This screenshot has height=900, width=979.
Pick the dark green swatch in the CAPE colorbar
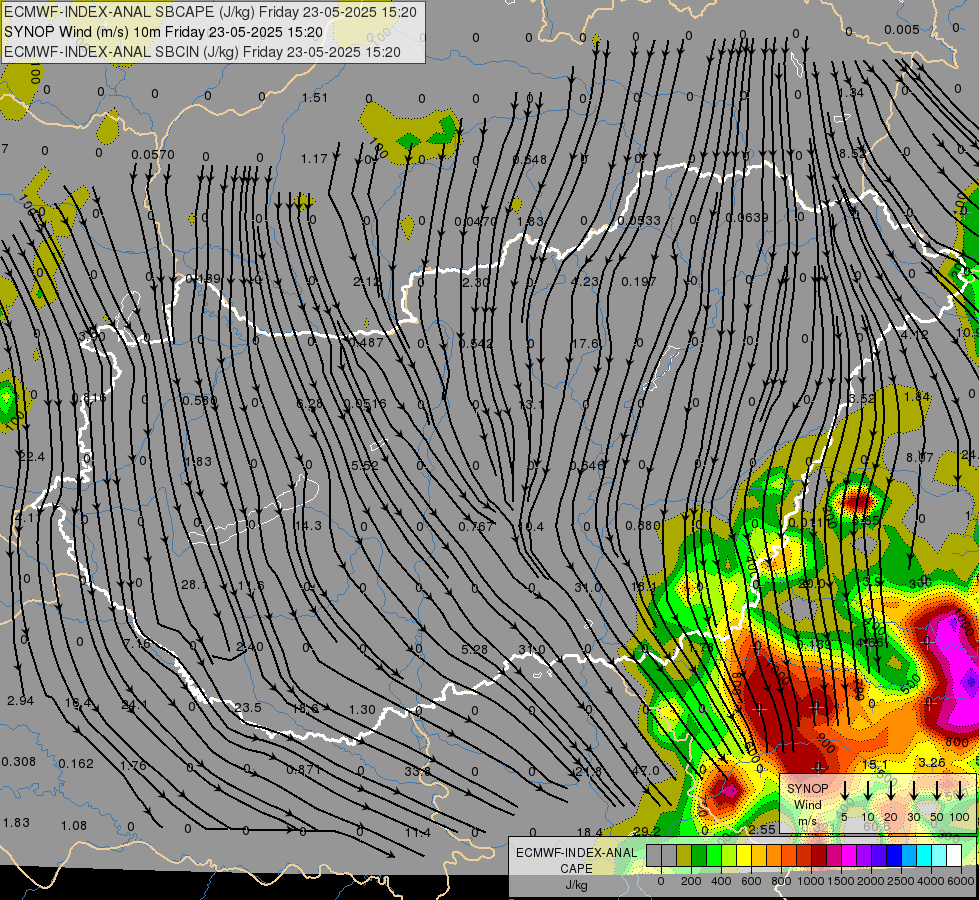click(699, 855)
